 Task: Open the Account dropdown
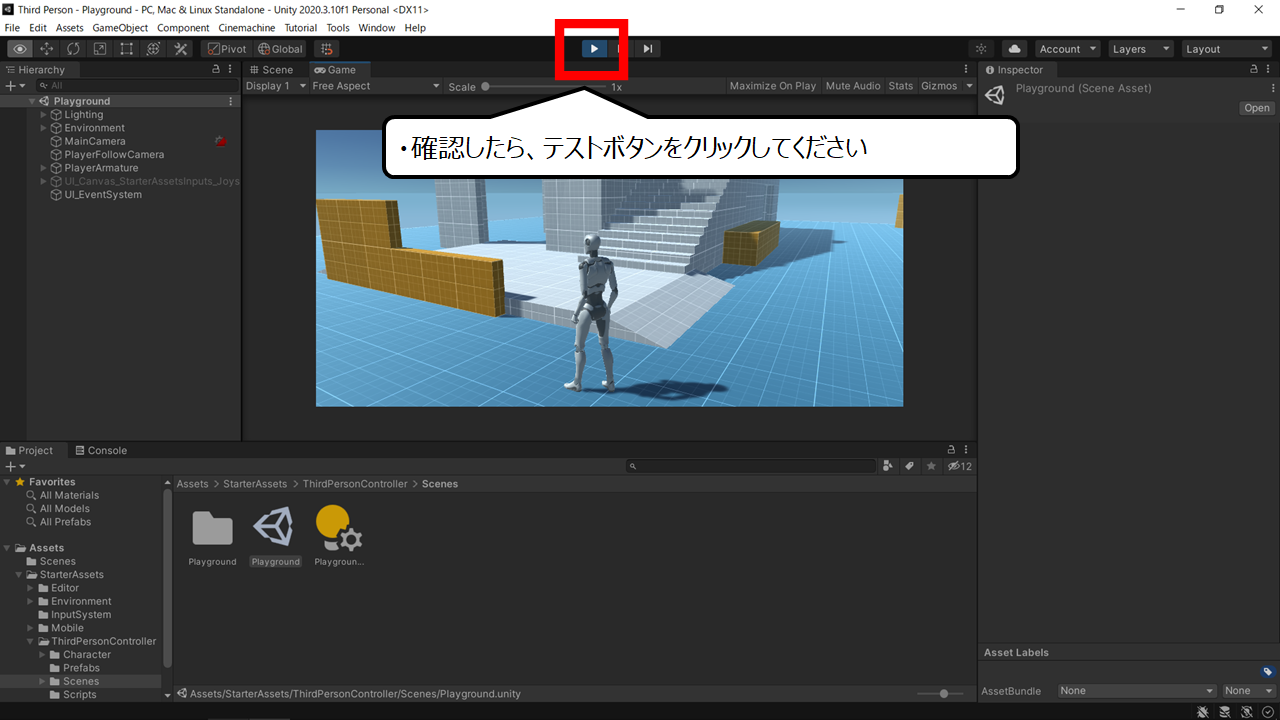(1067, 49)
